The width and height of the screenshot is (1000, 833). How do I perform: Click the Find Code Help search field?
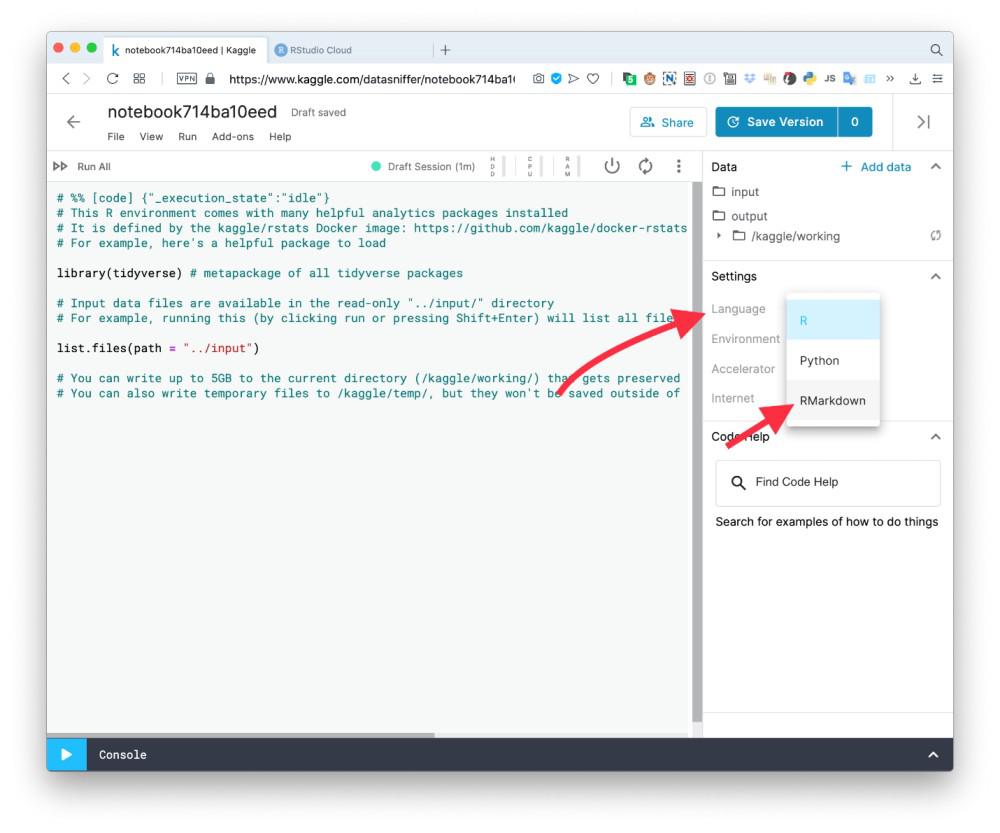click(x=828, y=483)
